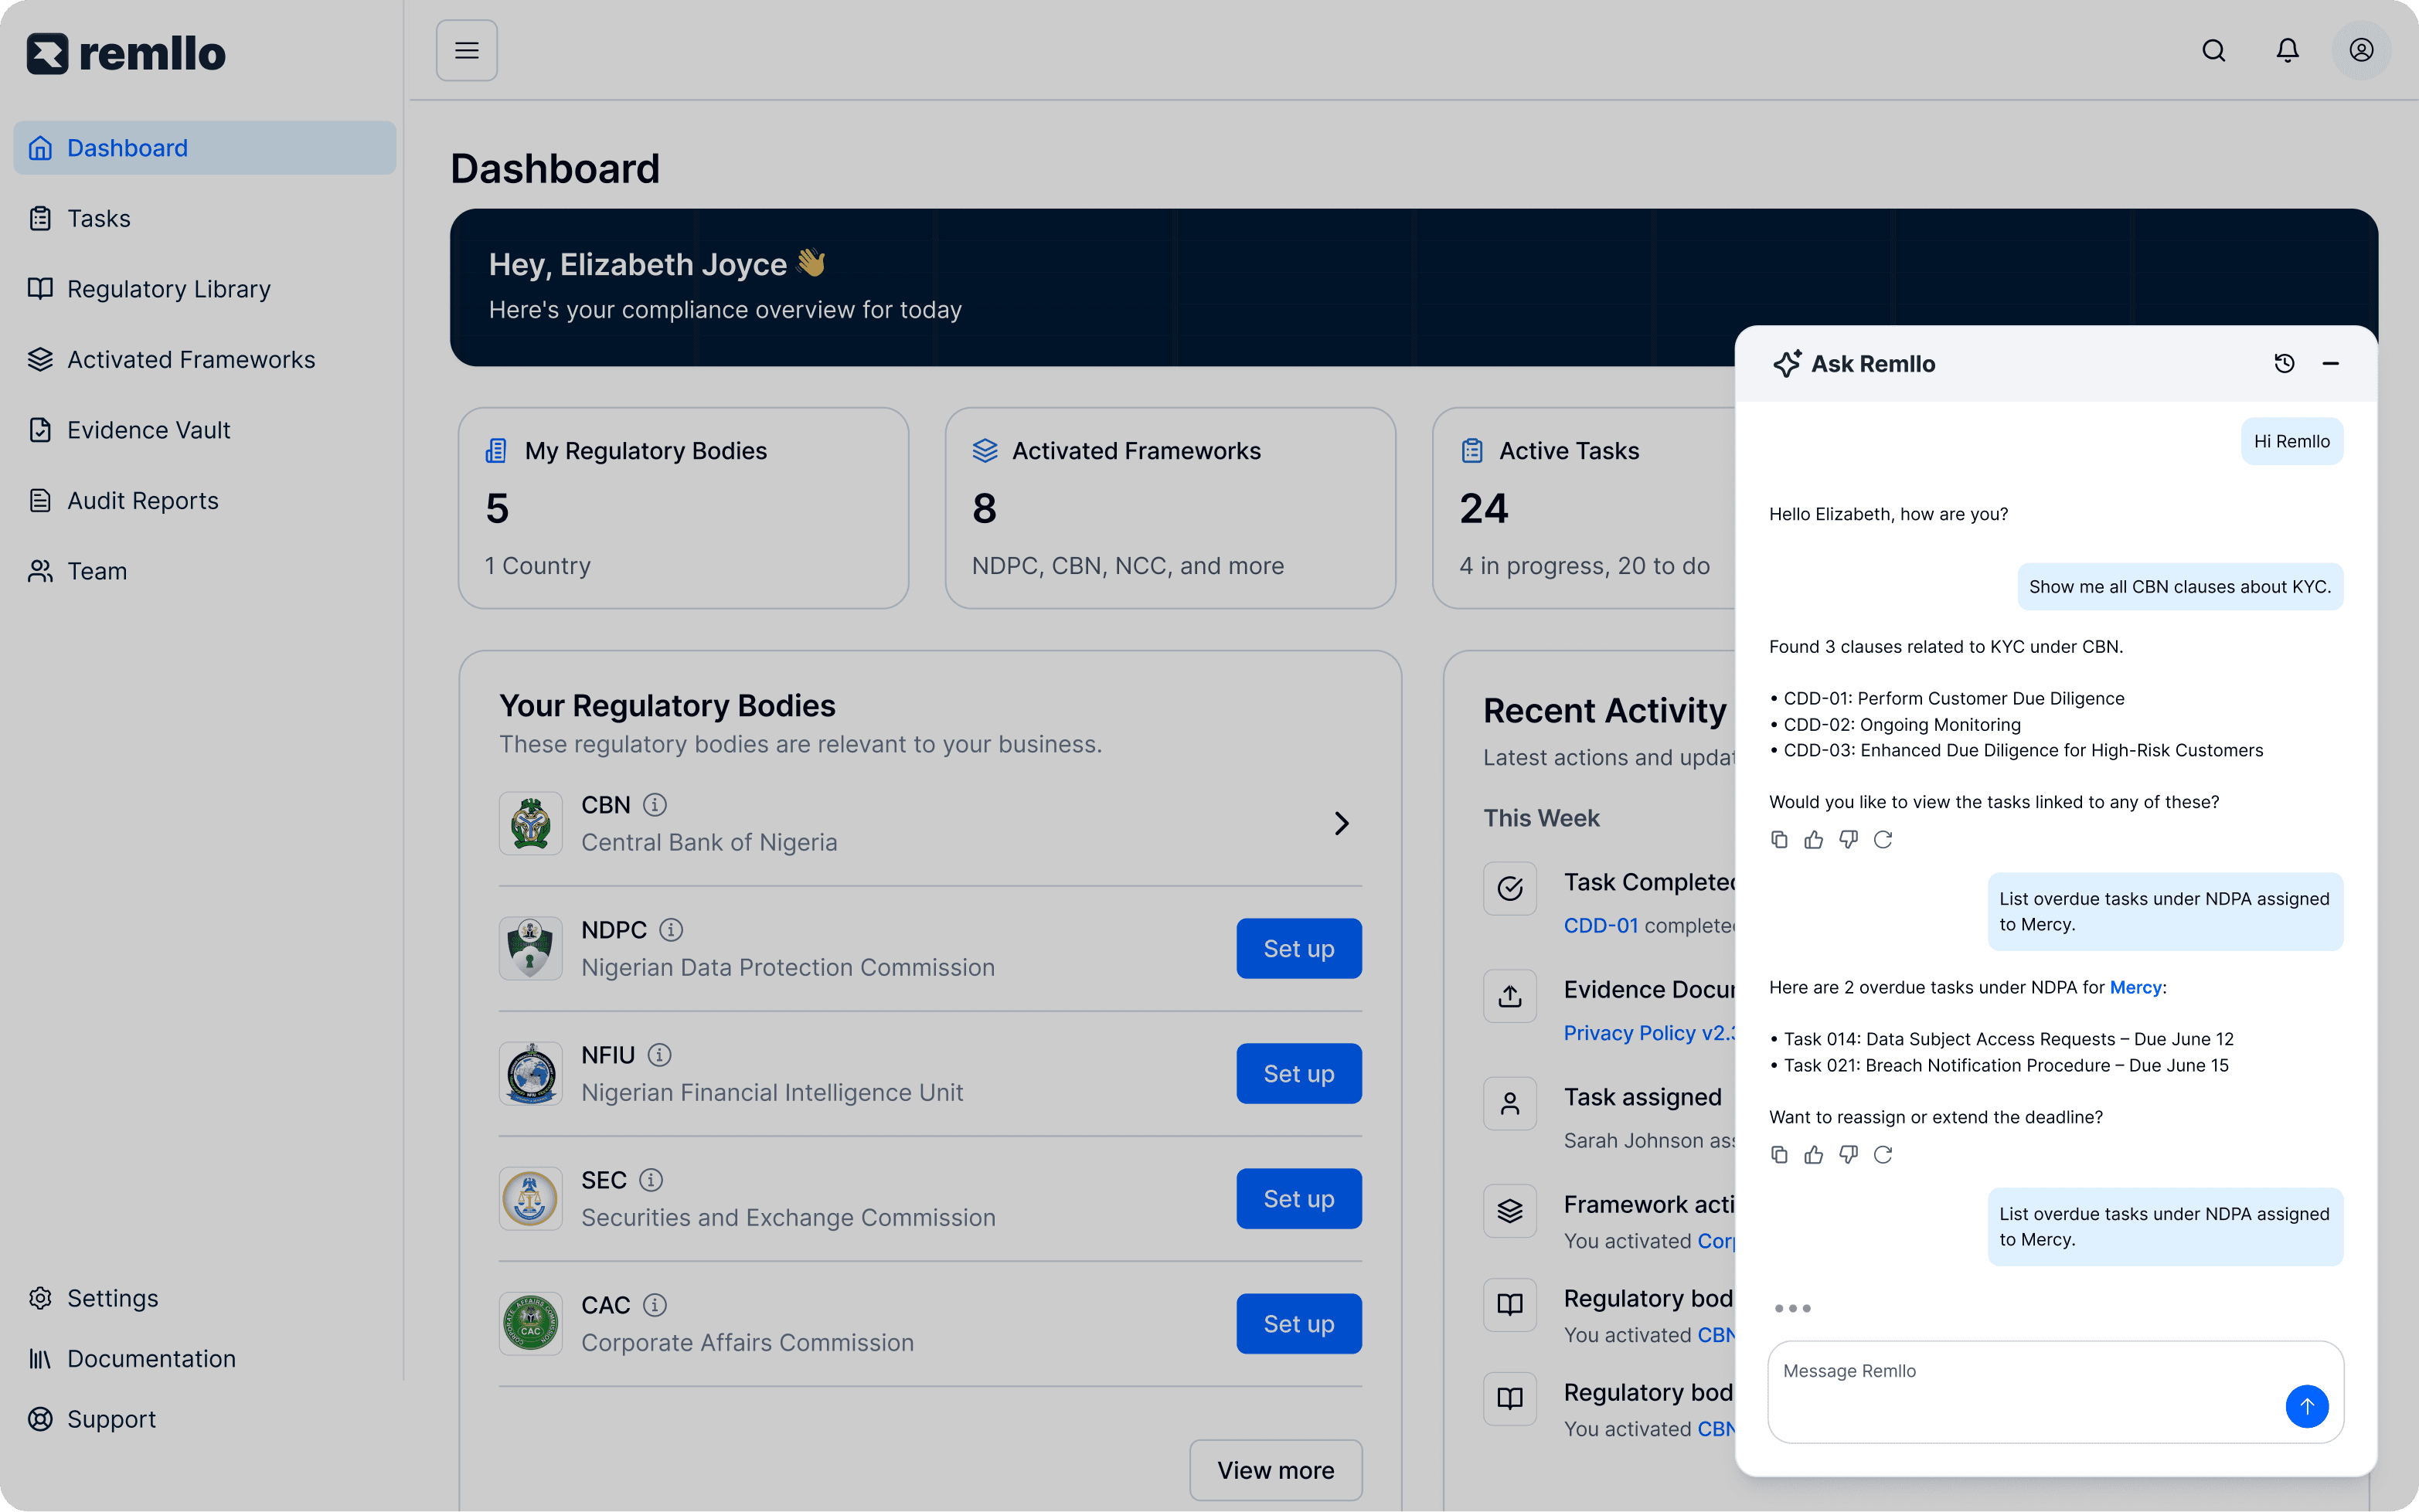Set up NFIU regulatory body

(1298, 1073)
